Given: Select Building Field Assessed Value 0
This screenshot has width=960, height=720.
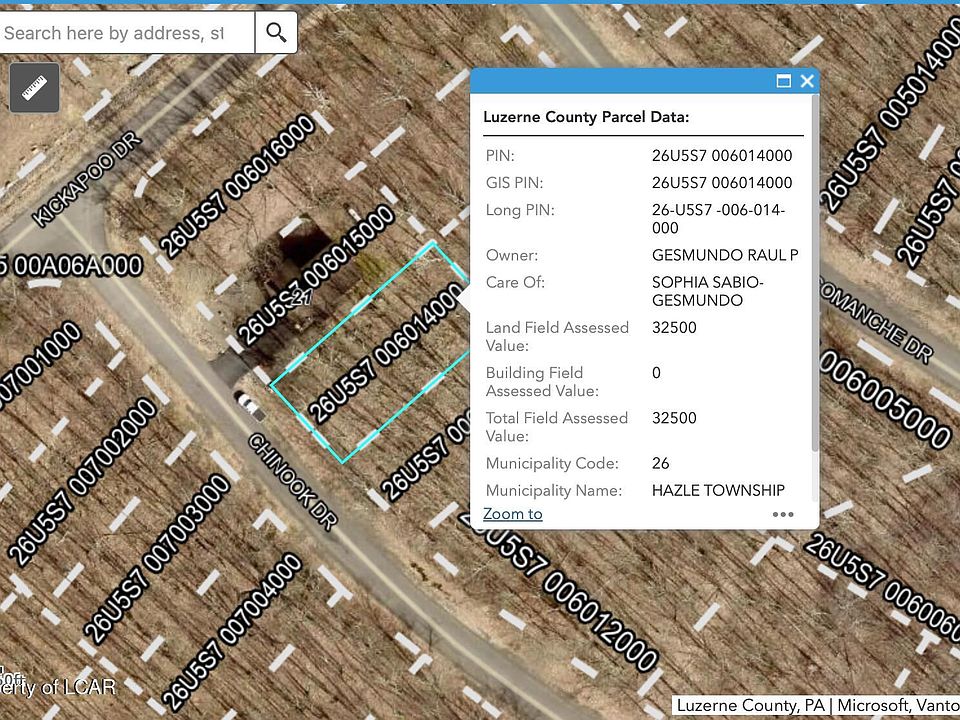Looking at the screenshot, I should [x=656, y=373].
